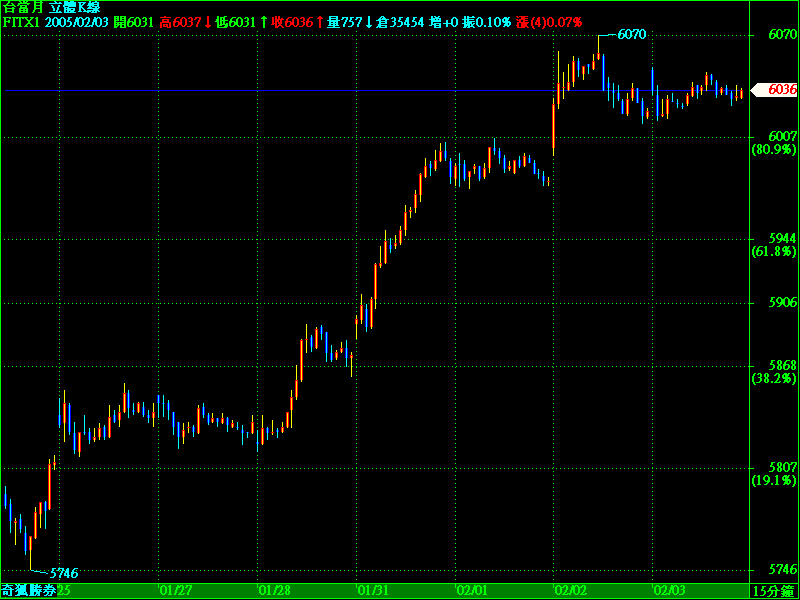Click the 02/02 date axis label
Screen dimensions: 800x600
570,591
